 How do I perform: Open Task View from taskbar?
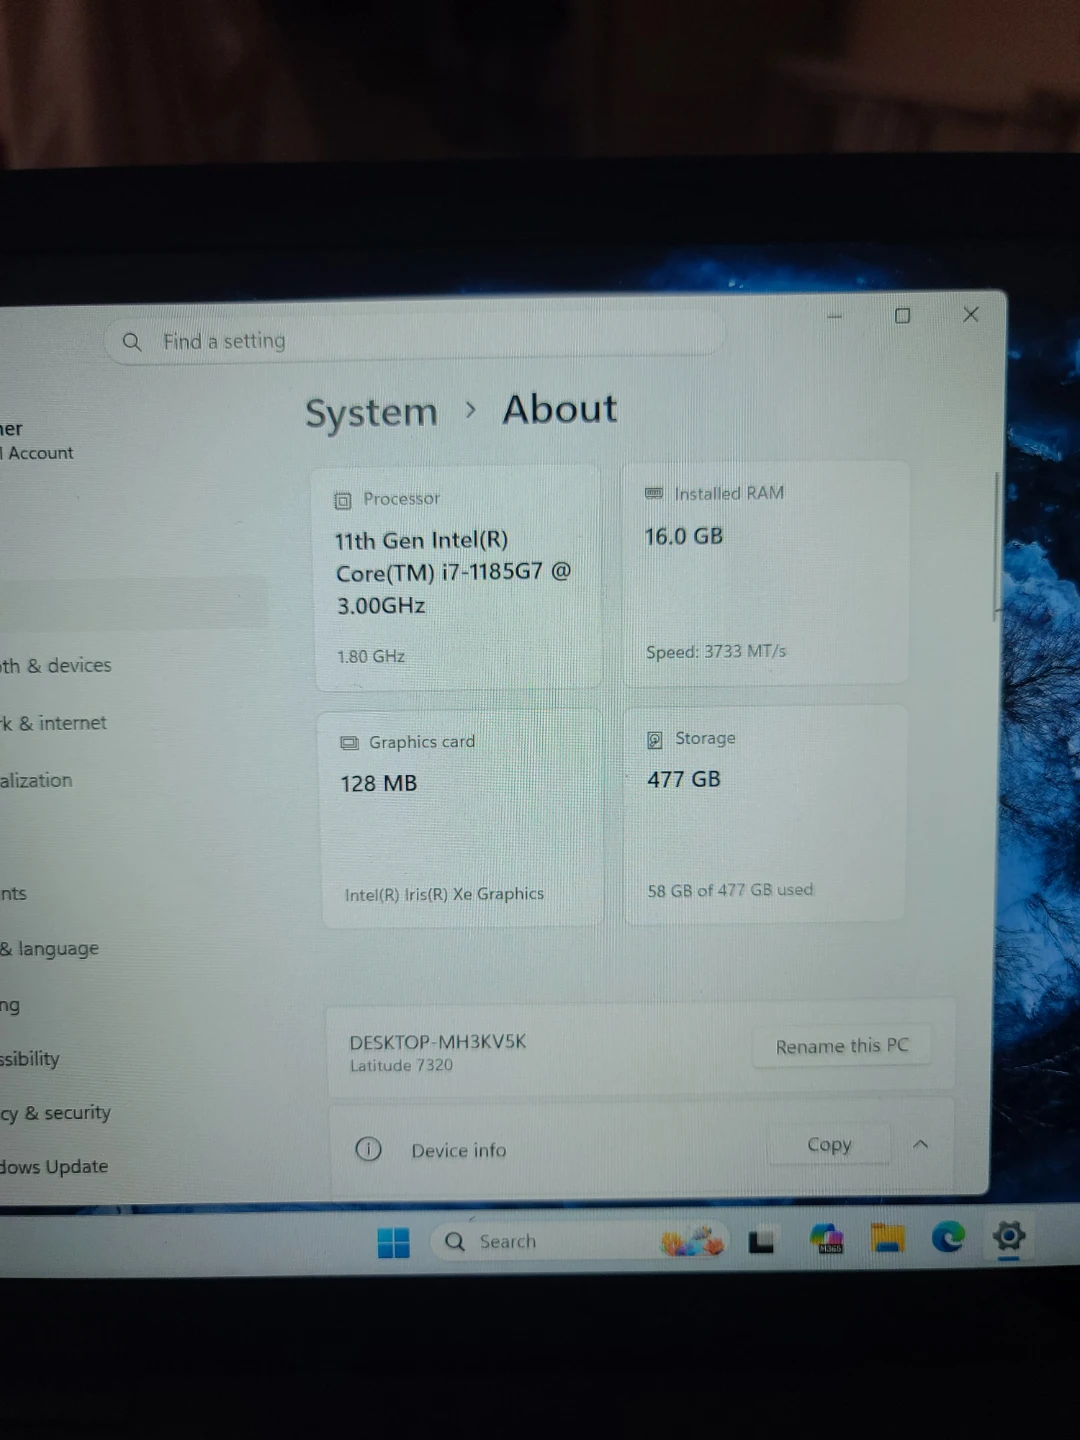tap(761, 1242)
